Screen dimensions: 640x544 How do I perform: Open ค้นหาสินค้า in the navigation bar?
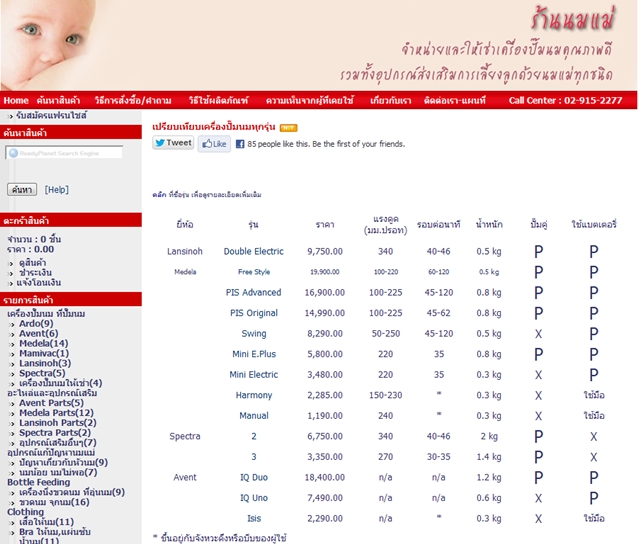pos(58,100)
